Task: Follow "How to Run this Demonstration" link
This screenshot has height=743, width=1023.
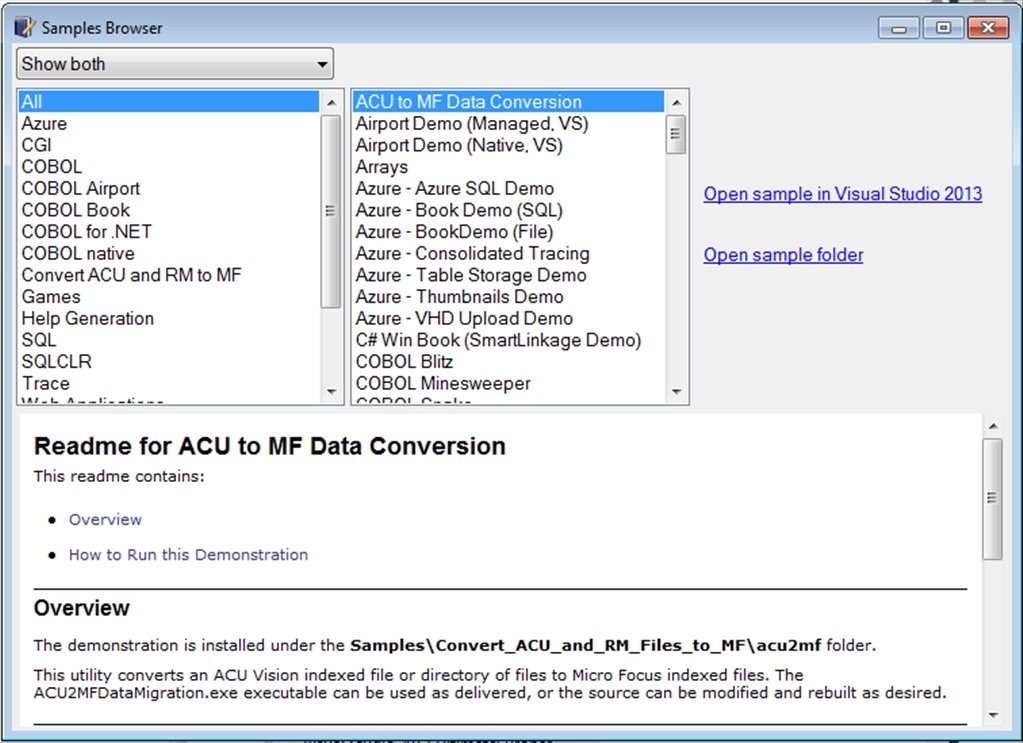Action: [189, 554]
